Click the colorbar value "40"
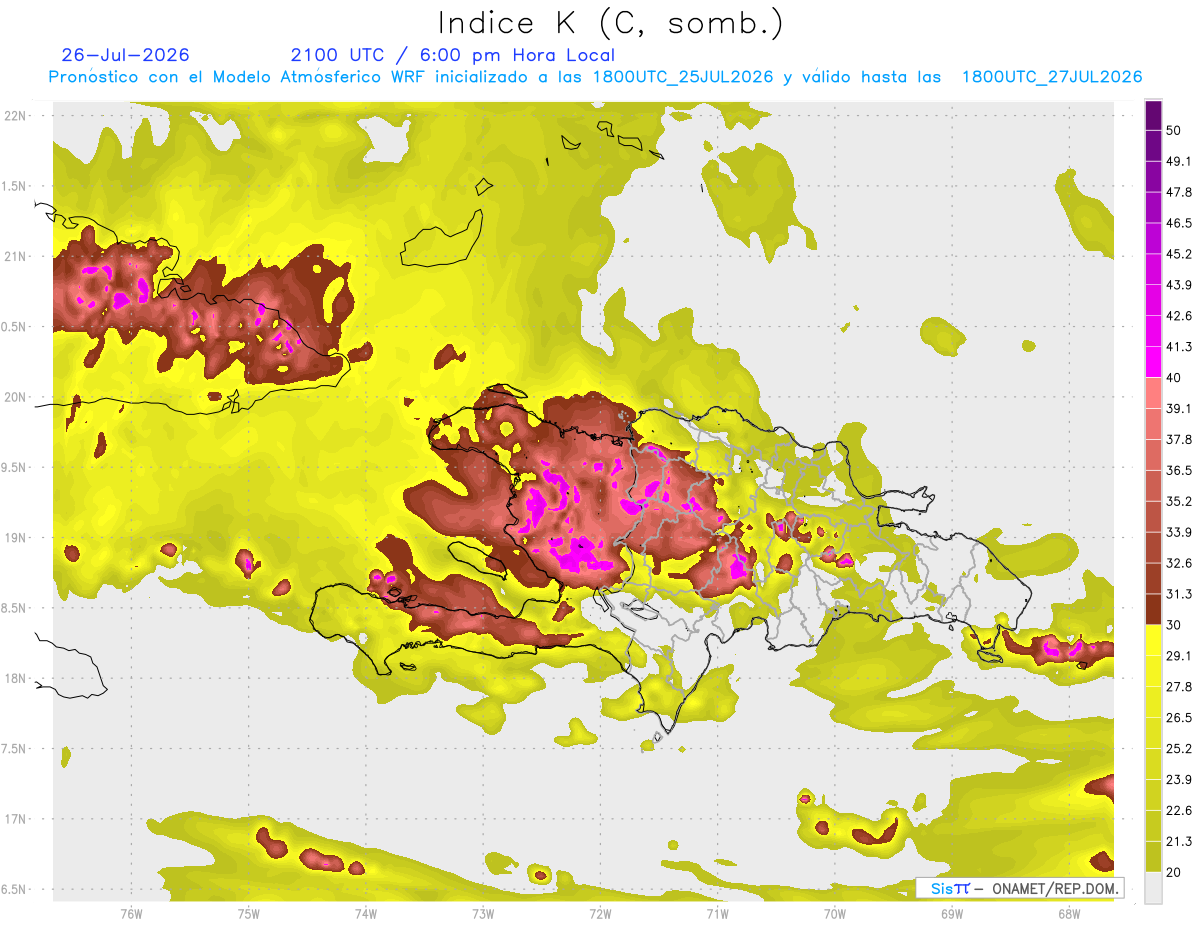The width and height of the screenshot is (1200, 927). 1175,377
